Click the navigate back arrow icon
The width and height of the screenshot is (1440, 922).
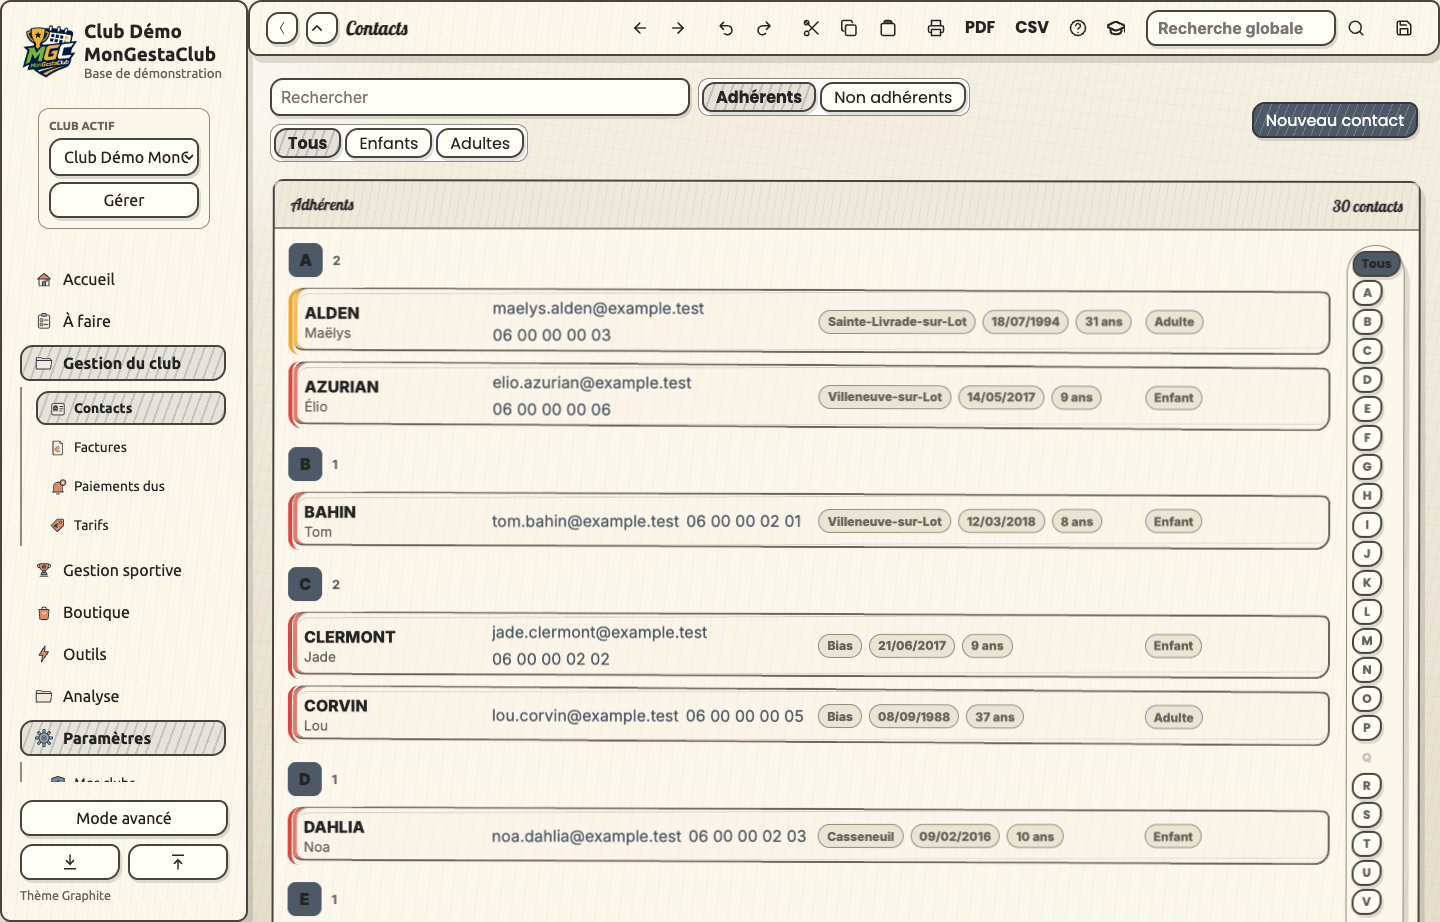(x=640, y=28)
